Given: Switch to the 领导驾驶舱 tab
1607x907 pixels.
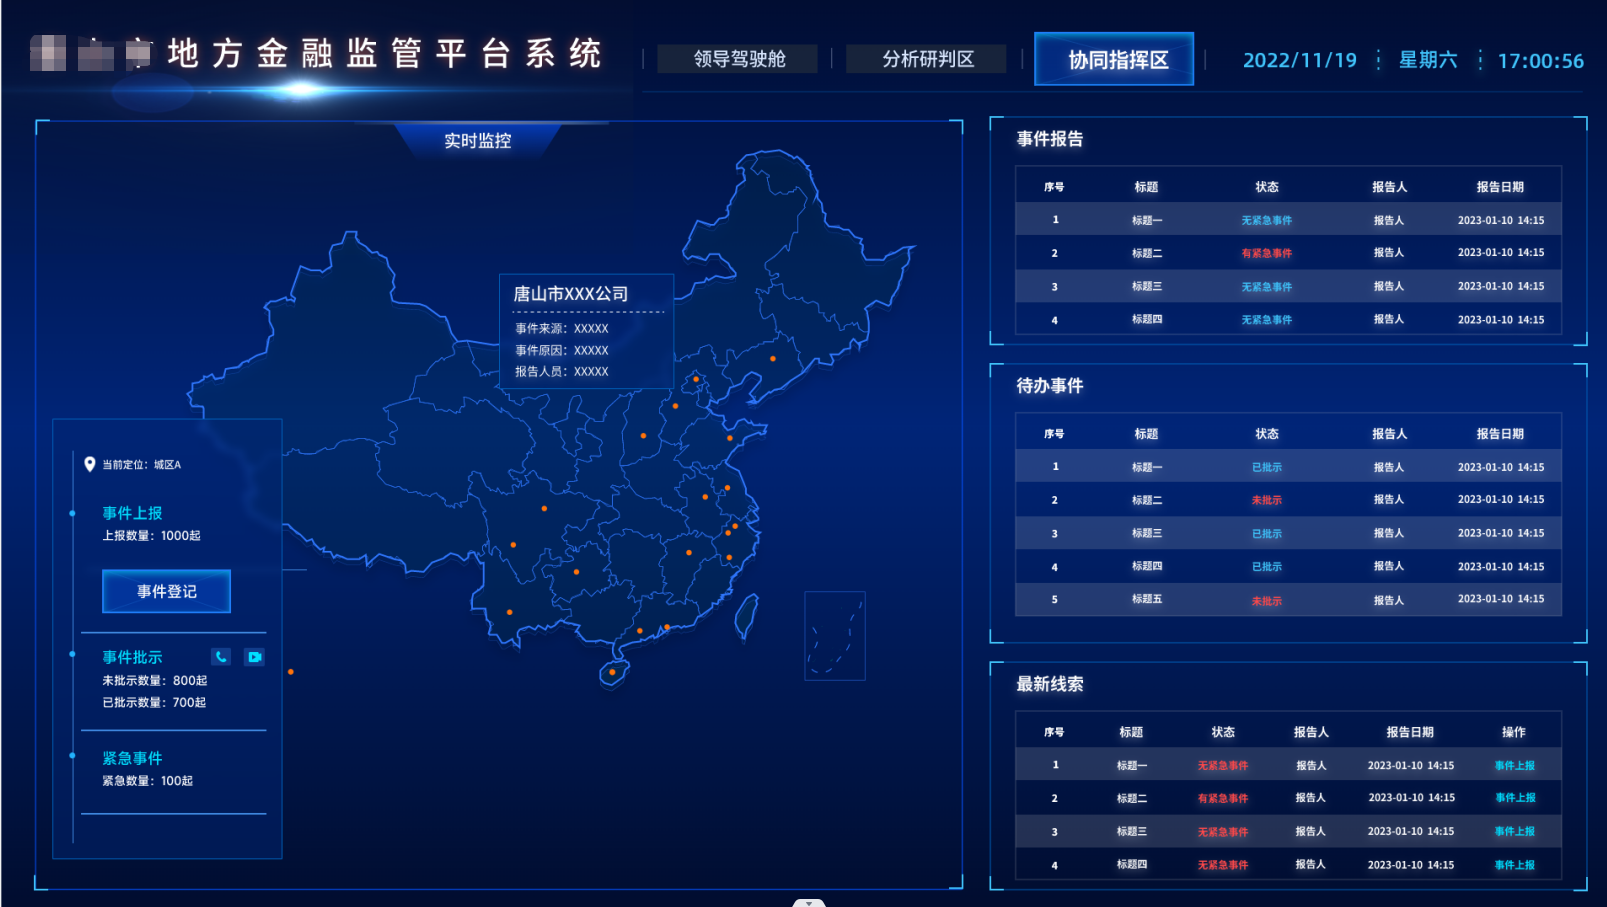Looking at the screenshot, I should tap(736, 58).
